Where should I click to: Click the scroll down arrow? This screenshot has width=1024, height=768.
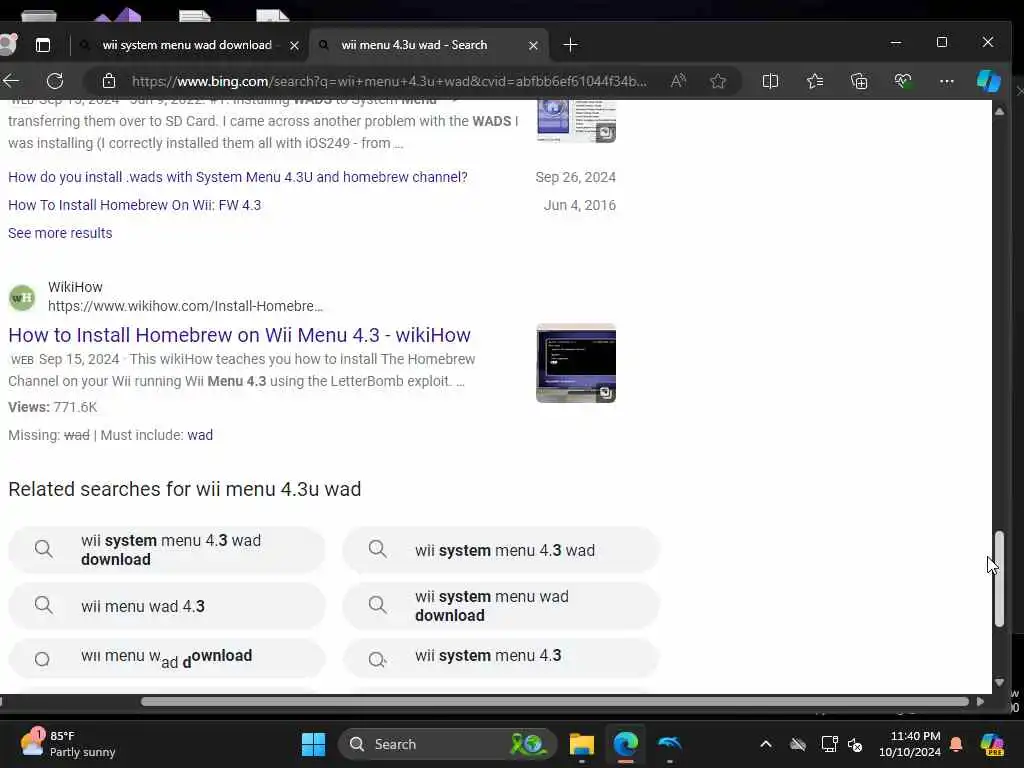[x=999, y=682]
